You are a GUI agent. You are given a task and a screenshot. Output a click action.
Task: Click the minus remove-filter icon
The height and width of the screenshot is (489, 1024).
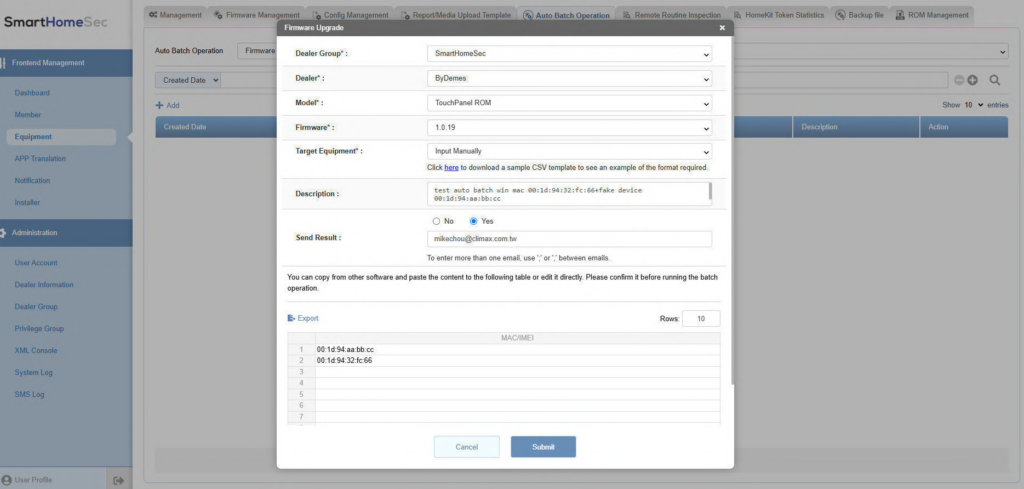pos(959,80)
